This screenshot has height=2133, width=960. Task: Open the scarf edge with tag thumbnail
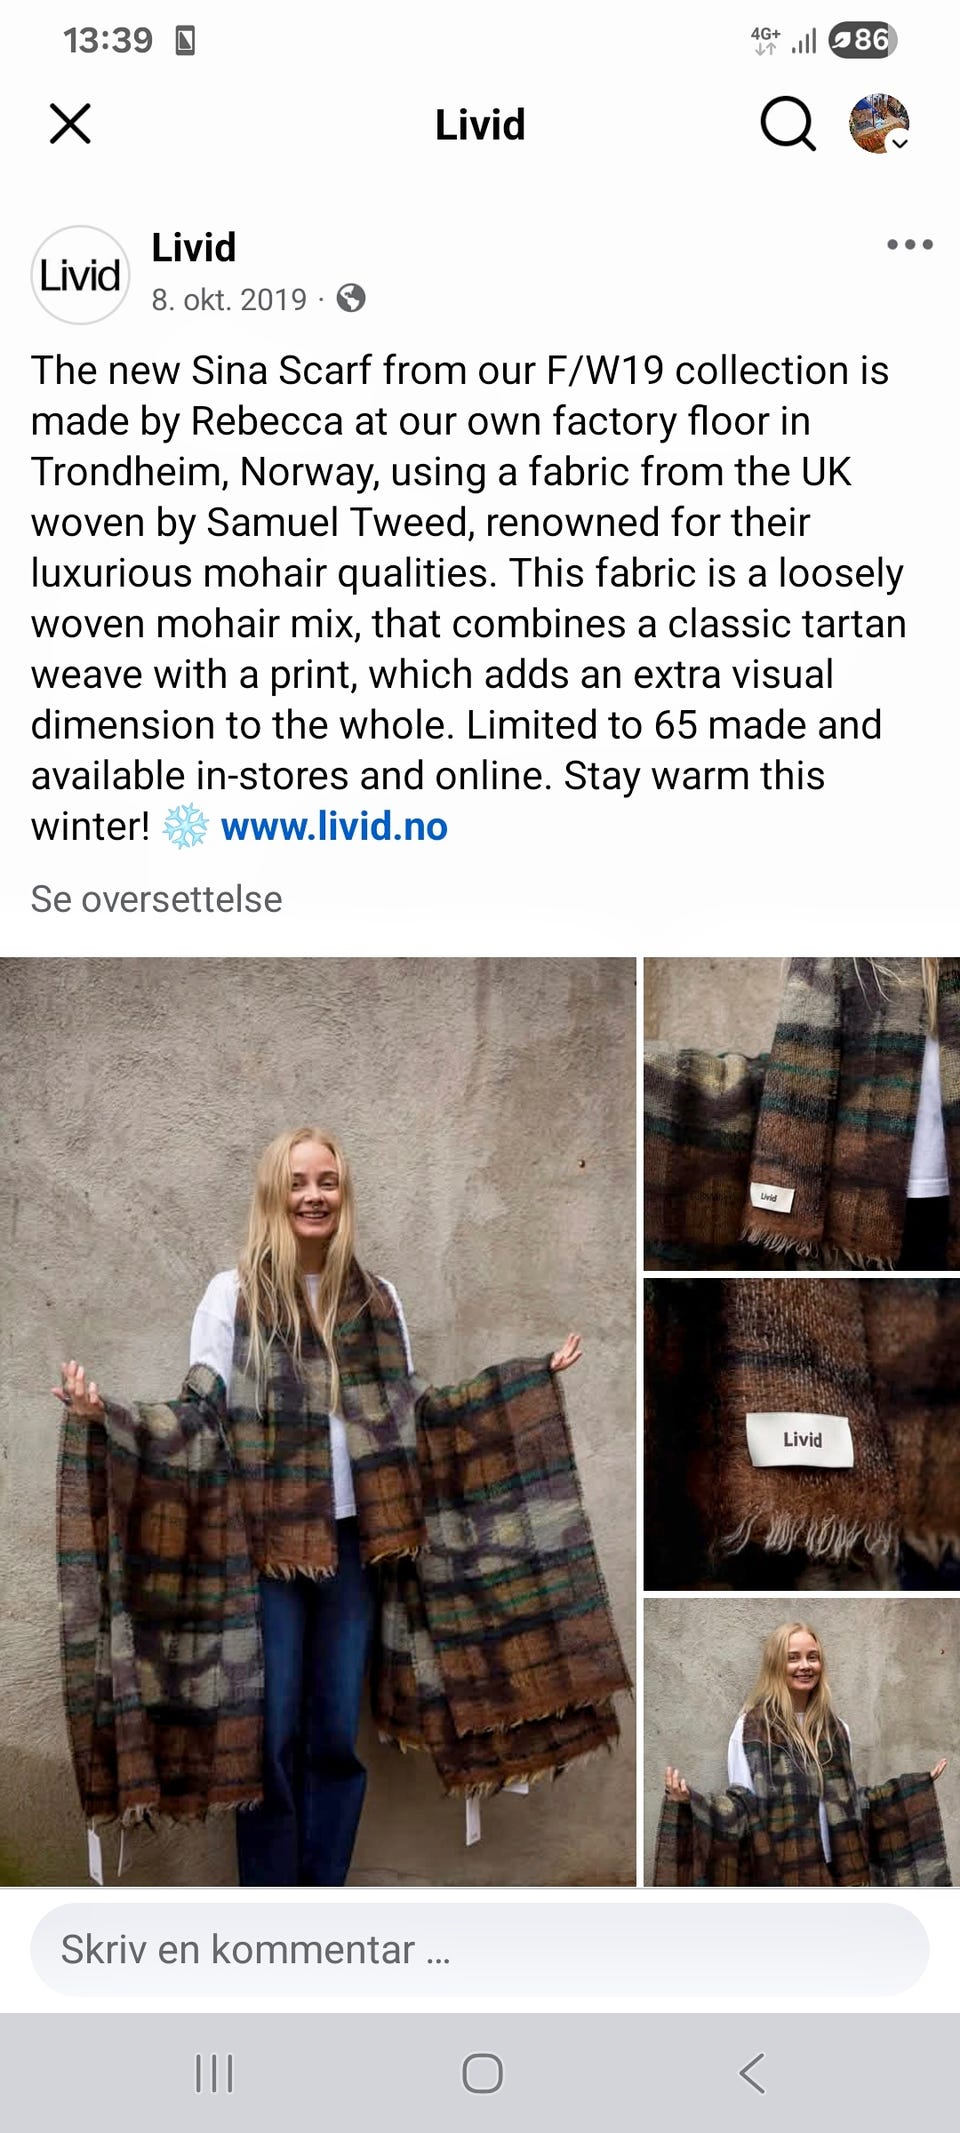(802, 1114)
